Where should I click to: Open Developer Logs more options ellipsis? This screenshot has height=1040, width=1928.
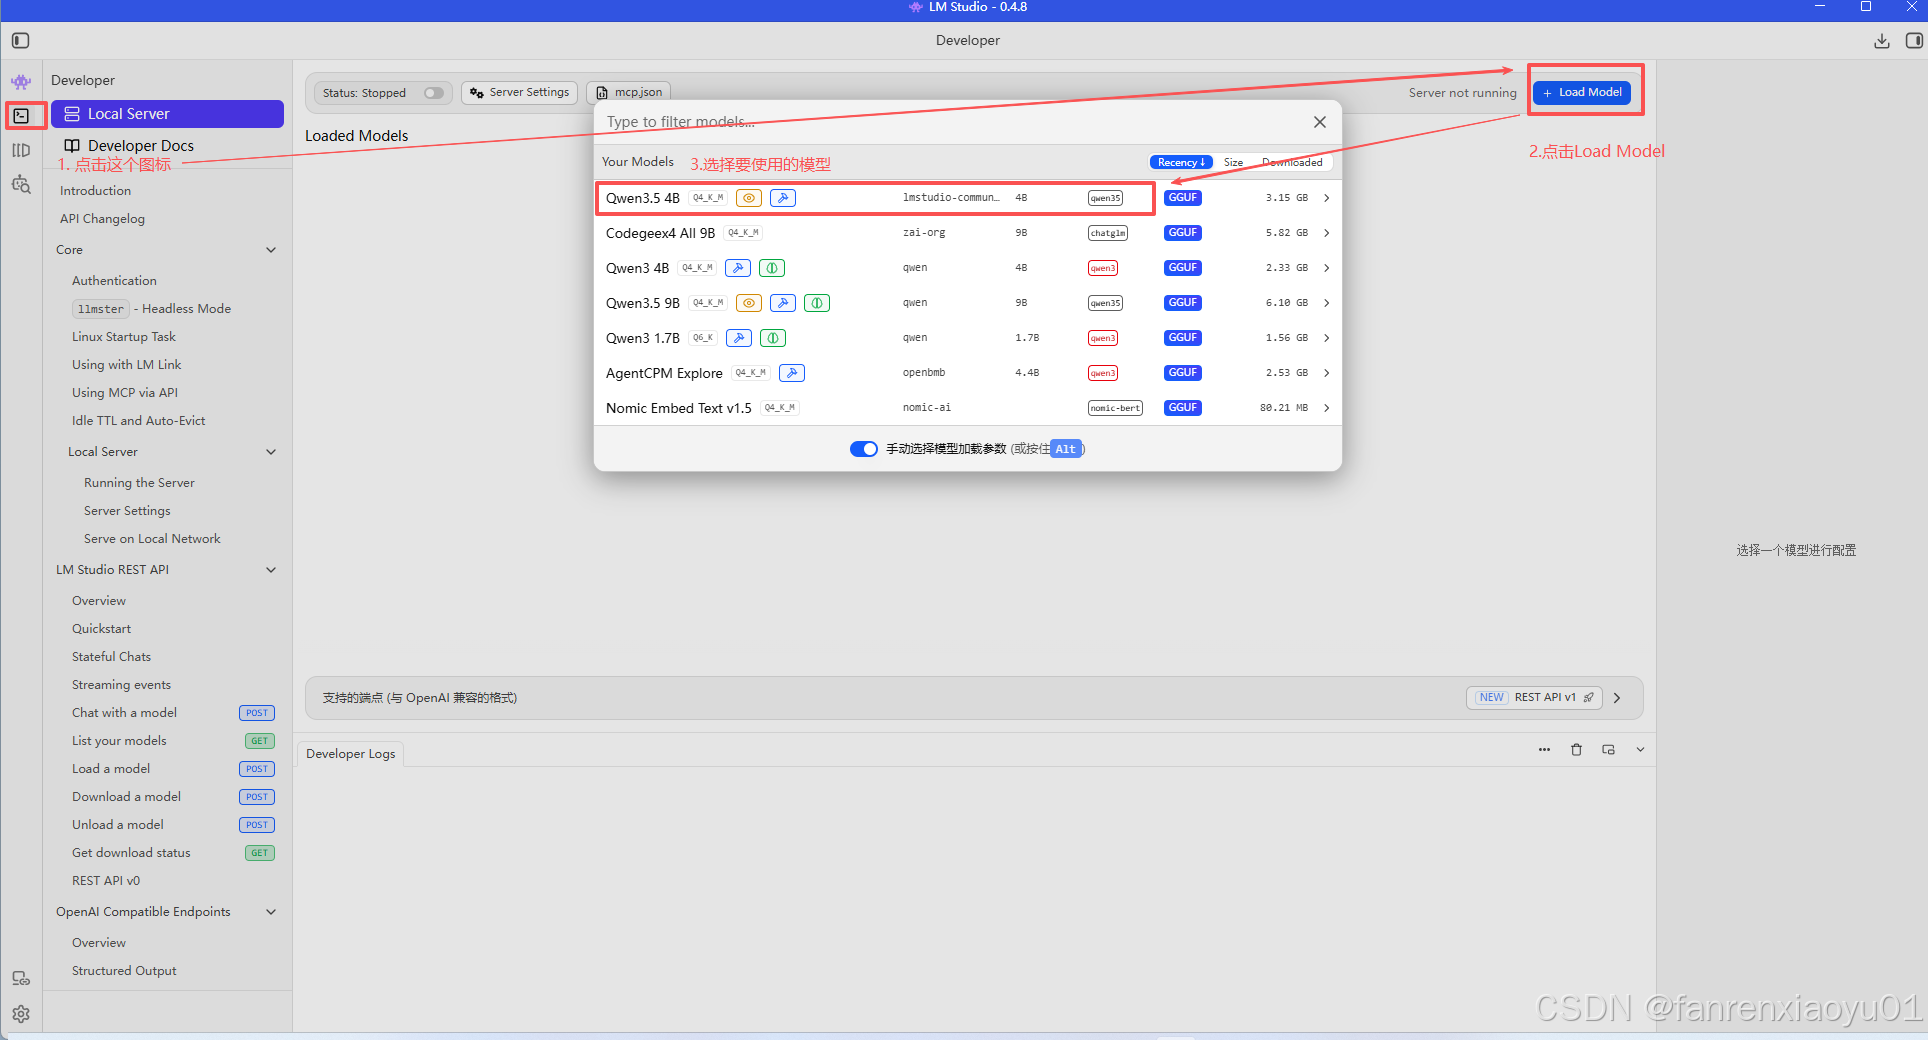pyautogui.click(x=1544, y=749)
